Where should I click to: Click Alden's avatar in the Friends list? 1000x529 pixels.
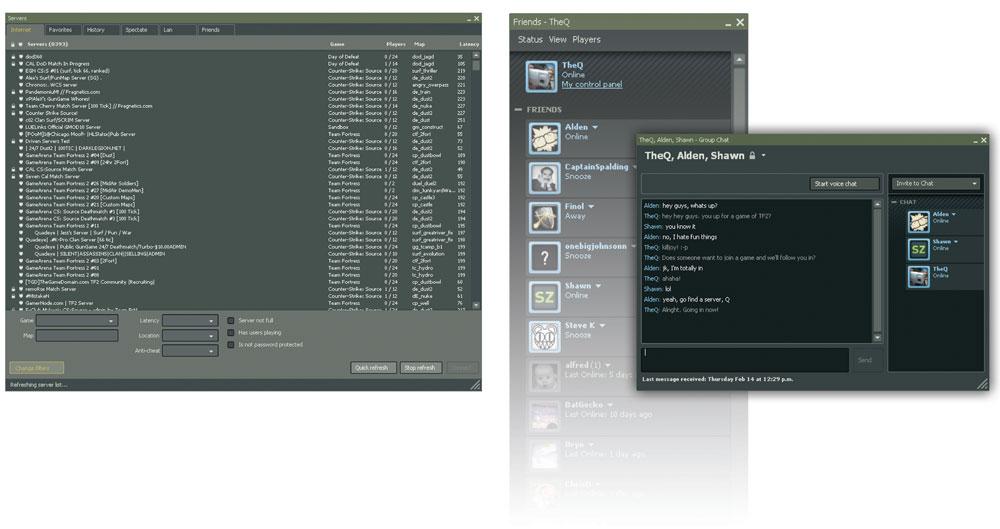point(544,137)
